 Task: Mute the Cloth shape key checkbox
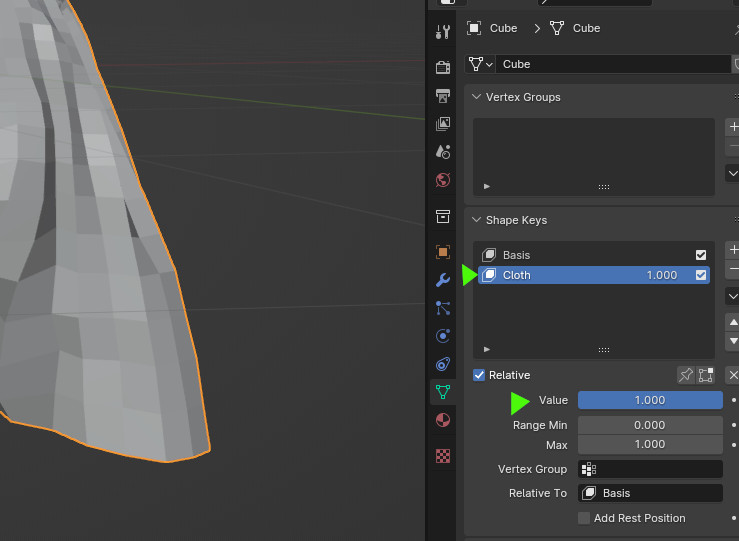point(701,275)
